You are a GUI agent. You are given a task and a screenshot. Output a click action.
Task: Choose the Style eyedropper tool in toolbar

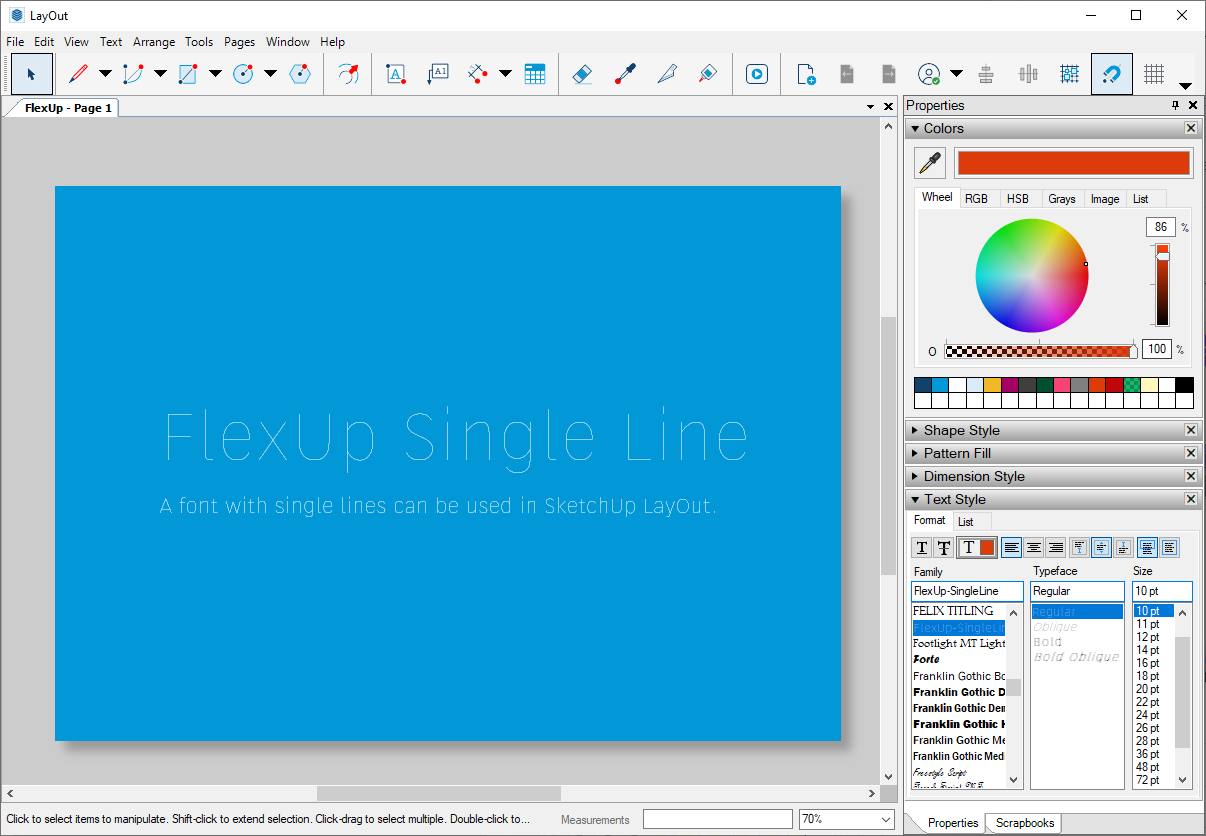(625, 74)
